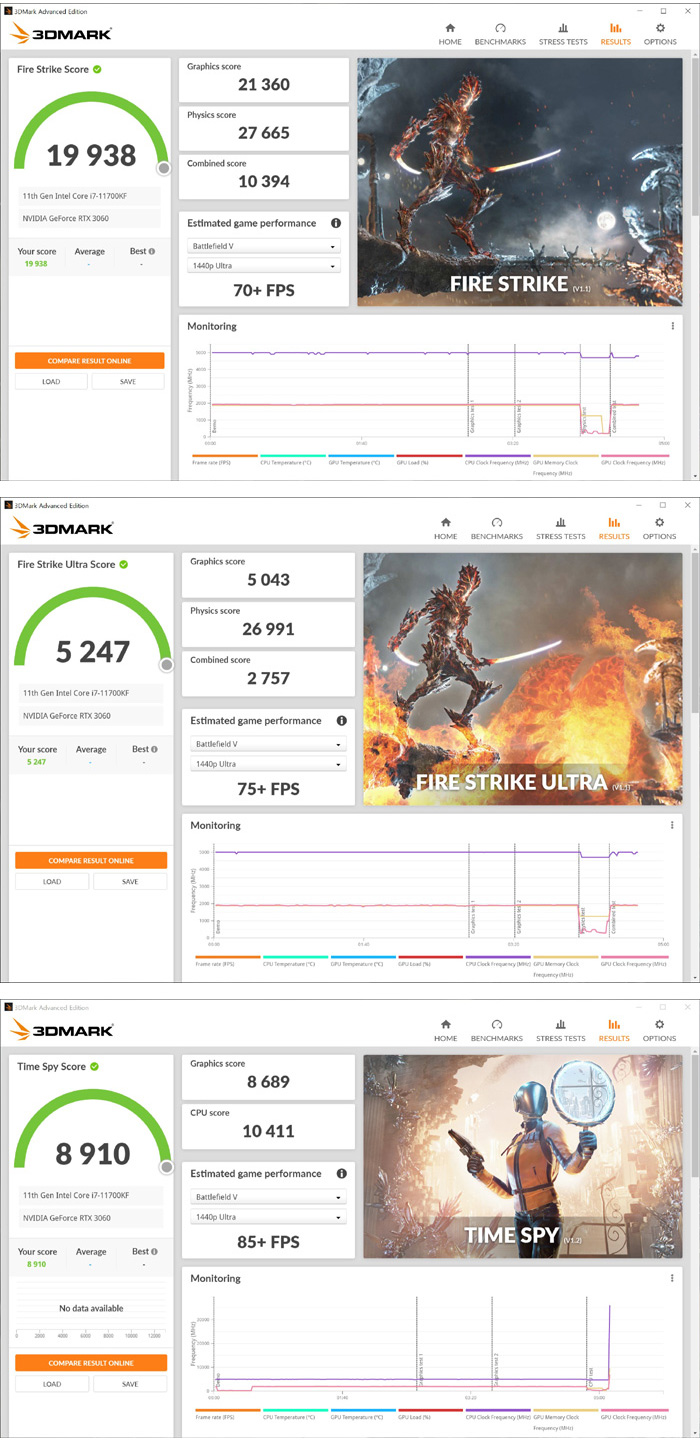This screenshot has width=700, height=1442.
Task: Click SAVE button in Fire Strike window
Action: tap(128, 382)
